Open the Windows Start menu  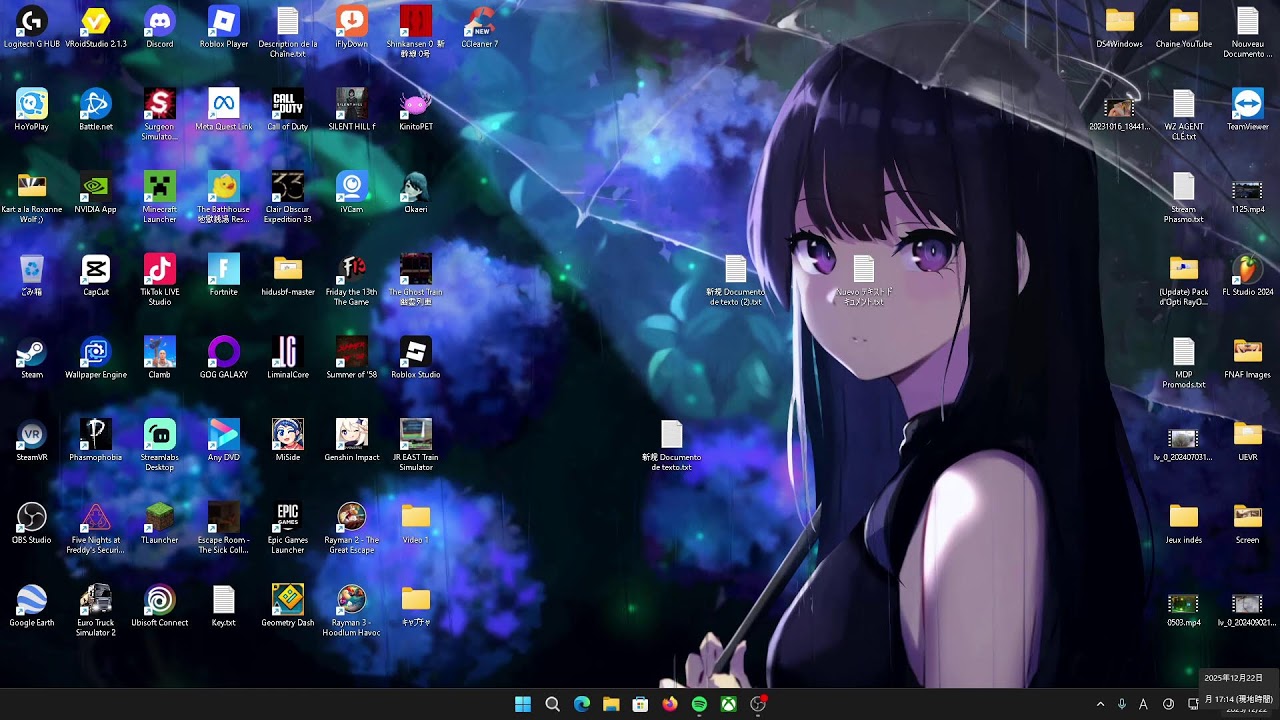523,704
